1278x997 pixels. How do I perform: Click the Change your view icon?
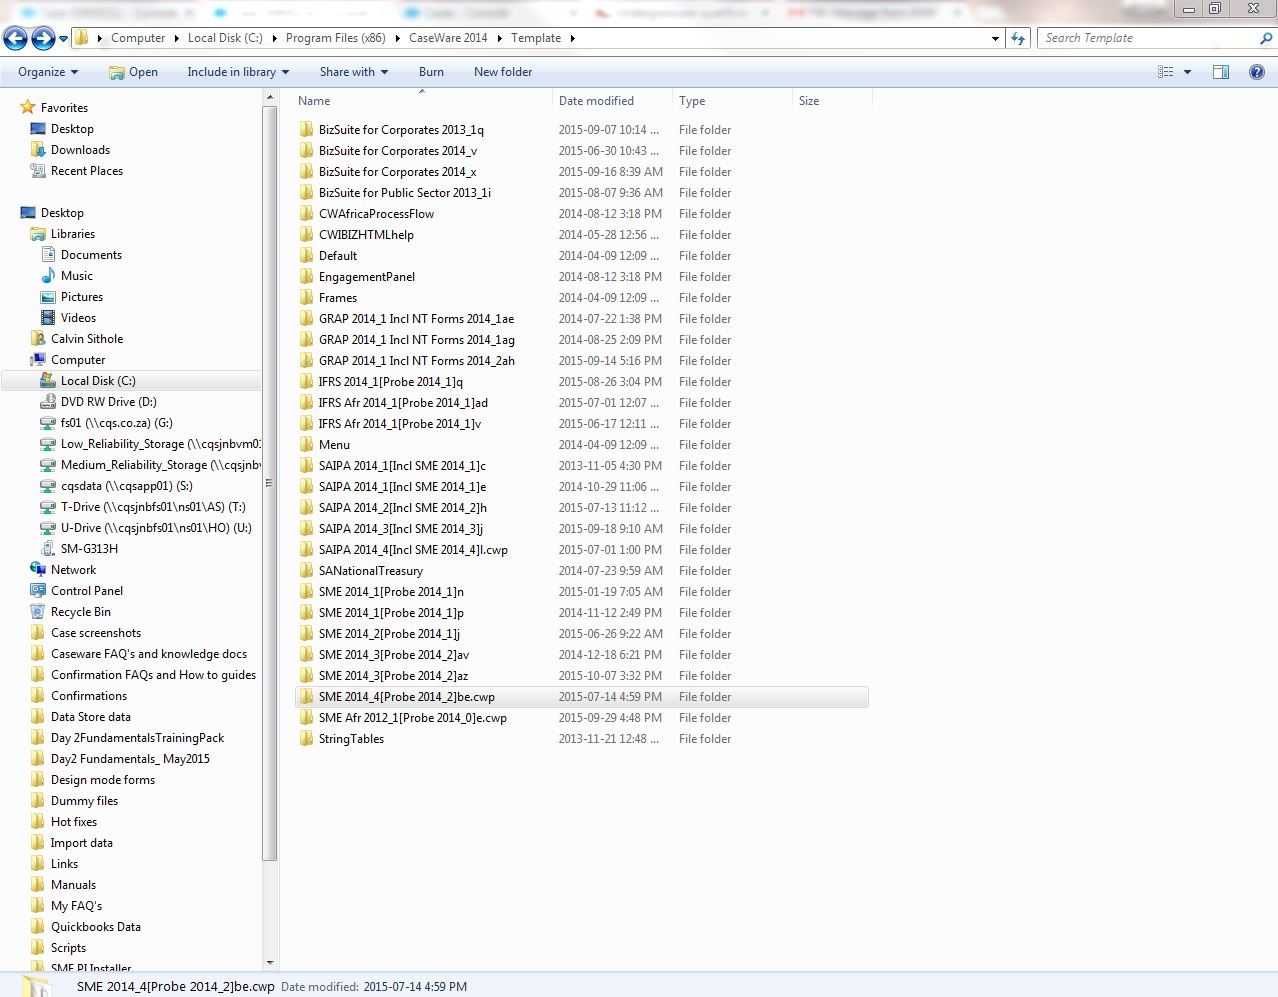click(1165, 72)
